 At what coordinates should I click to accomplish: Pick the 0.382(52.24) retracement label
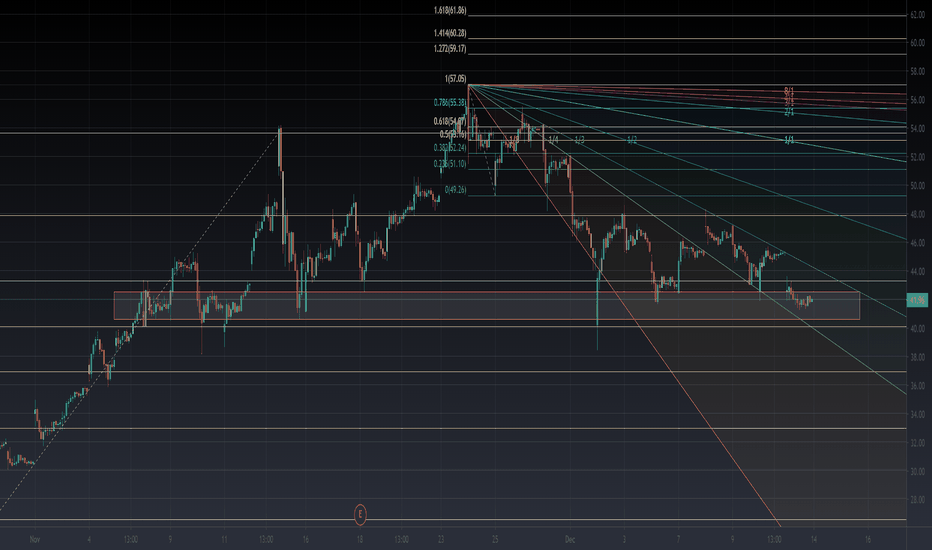click(x=450, y=147)
